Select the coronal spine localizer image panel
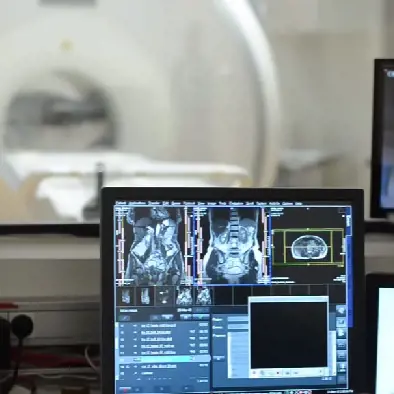This screenshot has width=394, height=394. [x=232, y=246]
